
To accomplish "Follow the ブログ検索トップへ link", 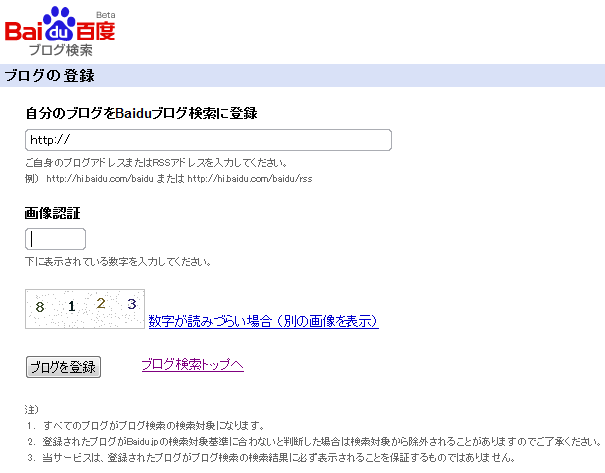I will coord(193,365).
